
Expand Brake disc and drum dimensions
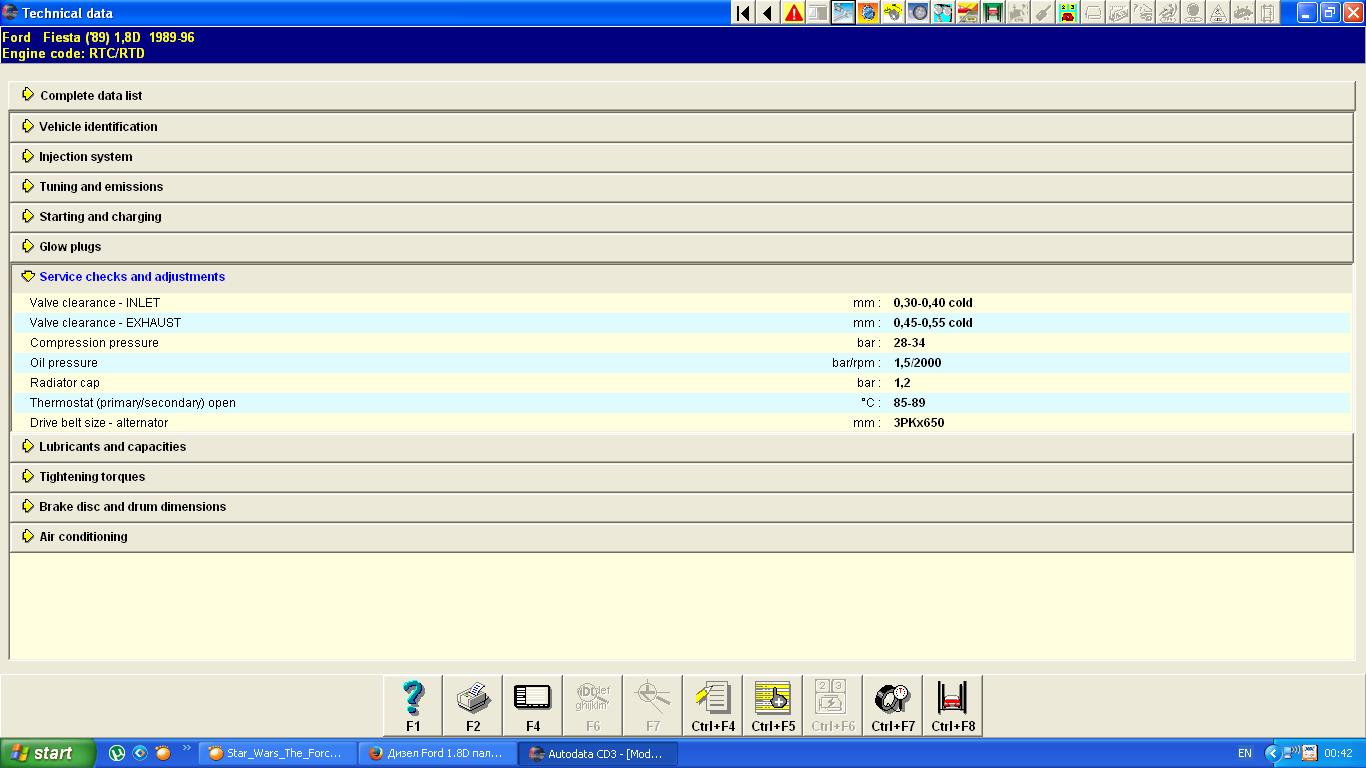[132, 507]
